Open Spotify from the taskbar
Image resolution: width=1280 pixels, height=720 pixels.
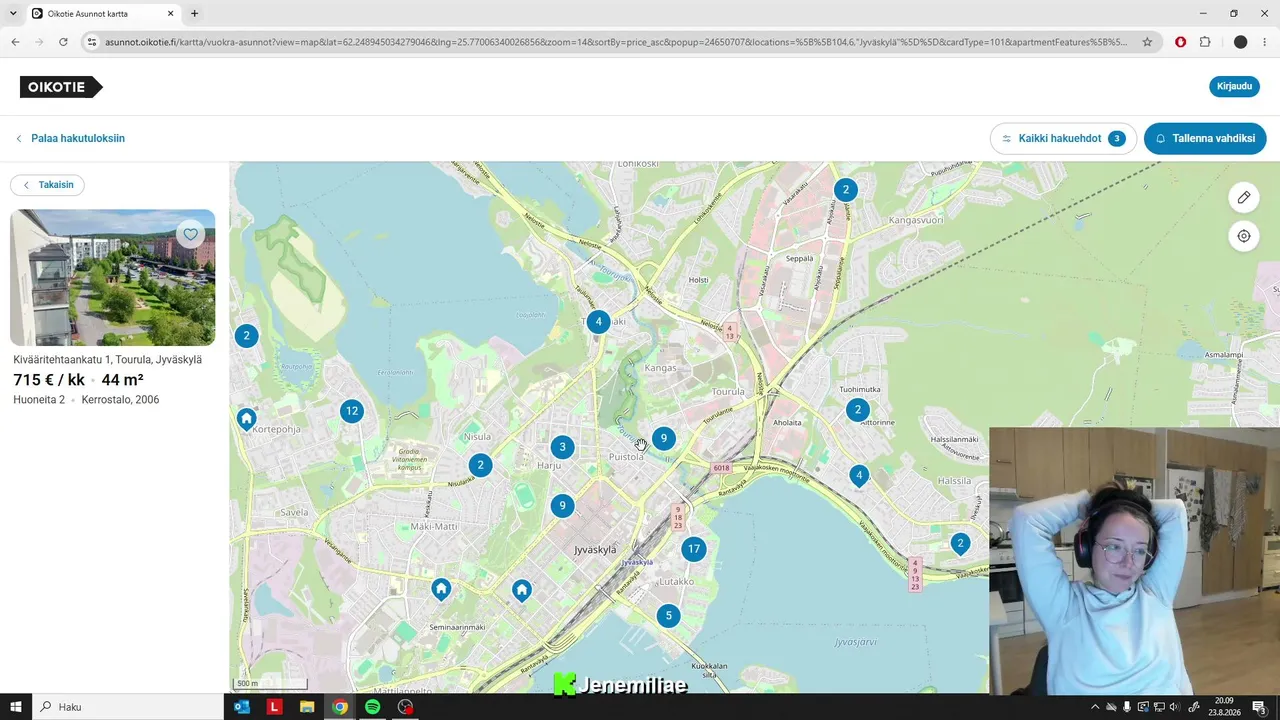372,707
